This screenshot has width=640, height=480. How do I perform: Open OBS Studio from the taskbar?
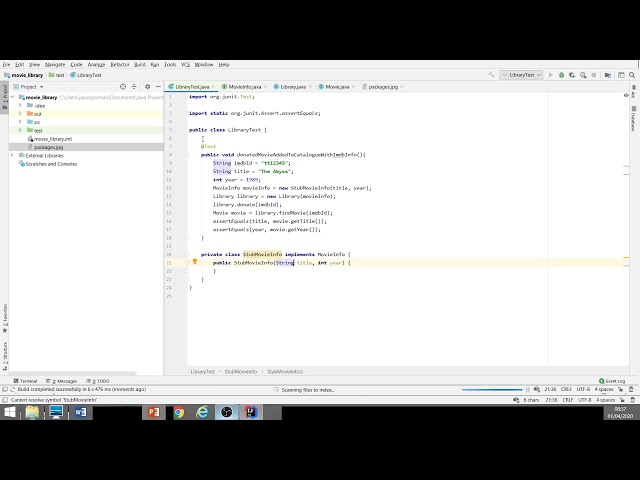227,412
